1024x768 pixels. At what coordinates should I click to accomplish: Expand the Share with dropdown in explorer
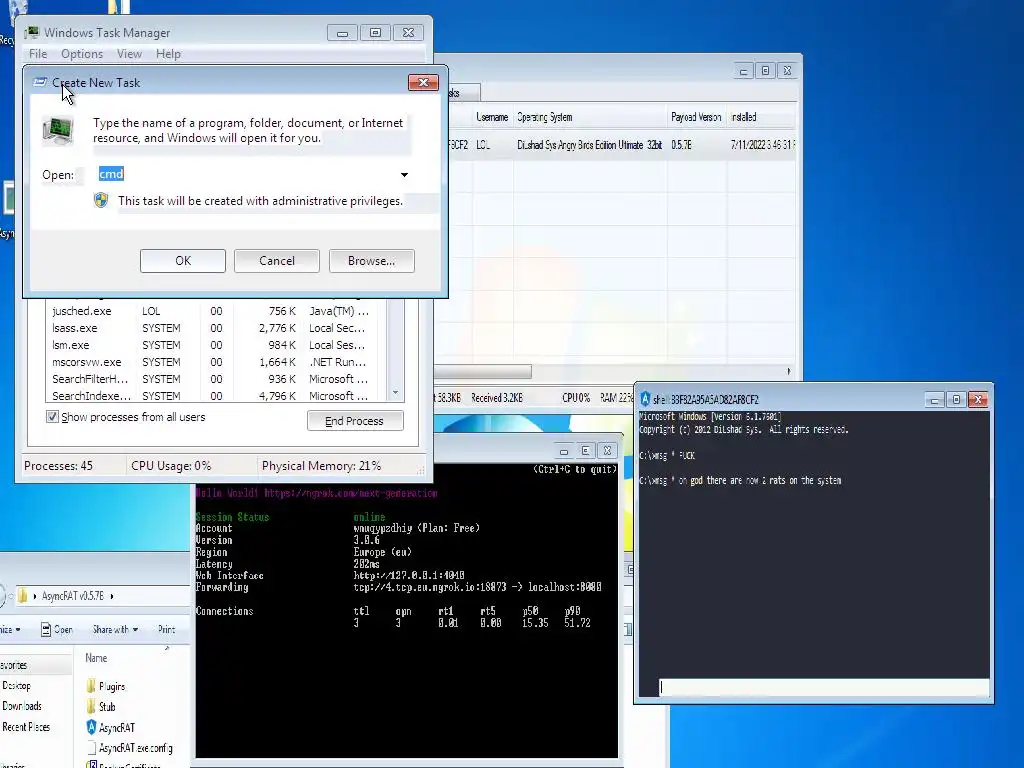[x=115, y=630]
